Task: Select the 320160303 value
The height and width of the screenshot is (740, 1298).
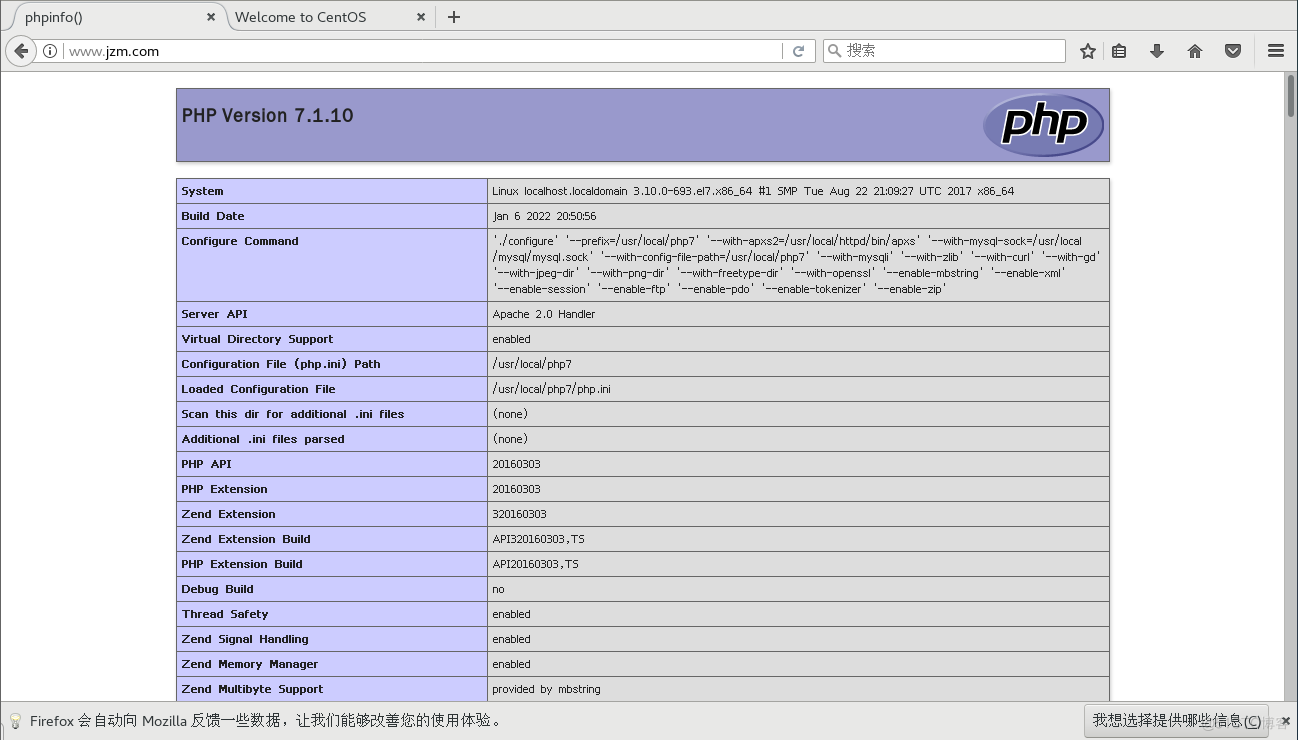Action: tap(519, 514)
